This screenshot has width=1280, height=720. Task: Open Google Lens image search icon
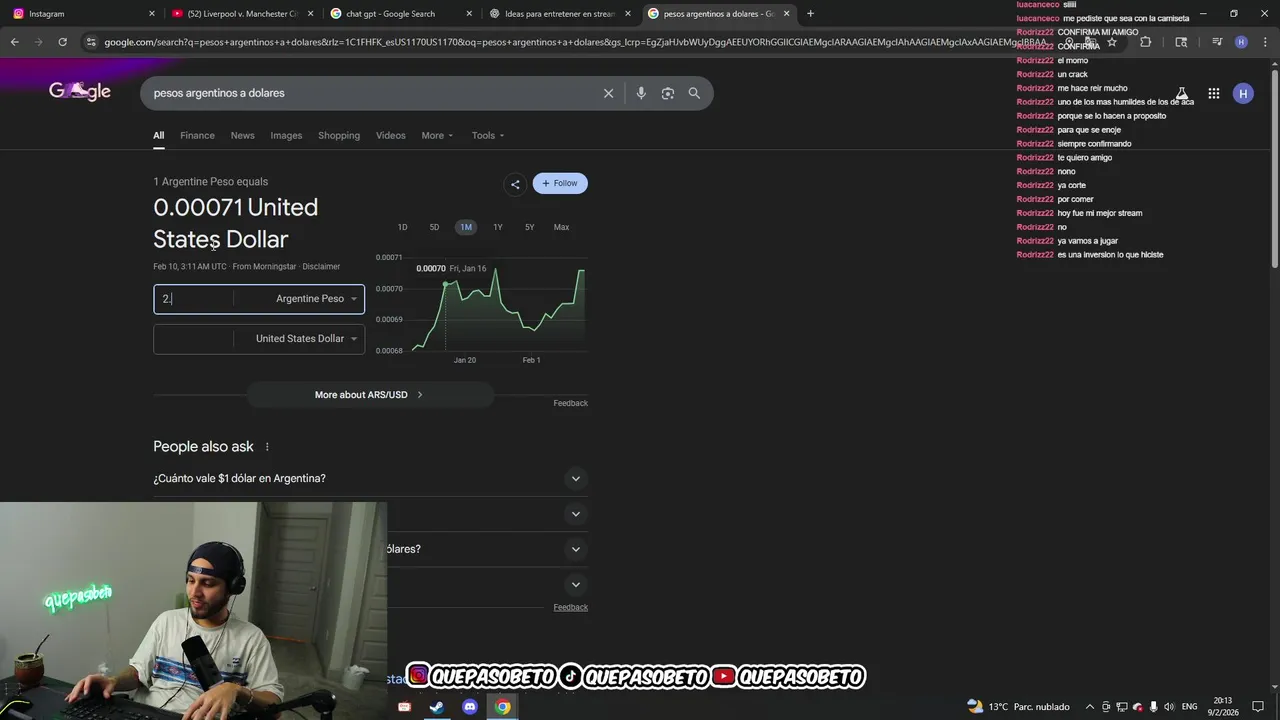tap(667, 93)
